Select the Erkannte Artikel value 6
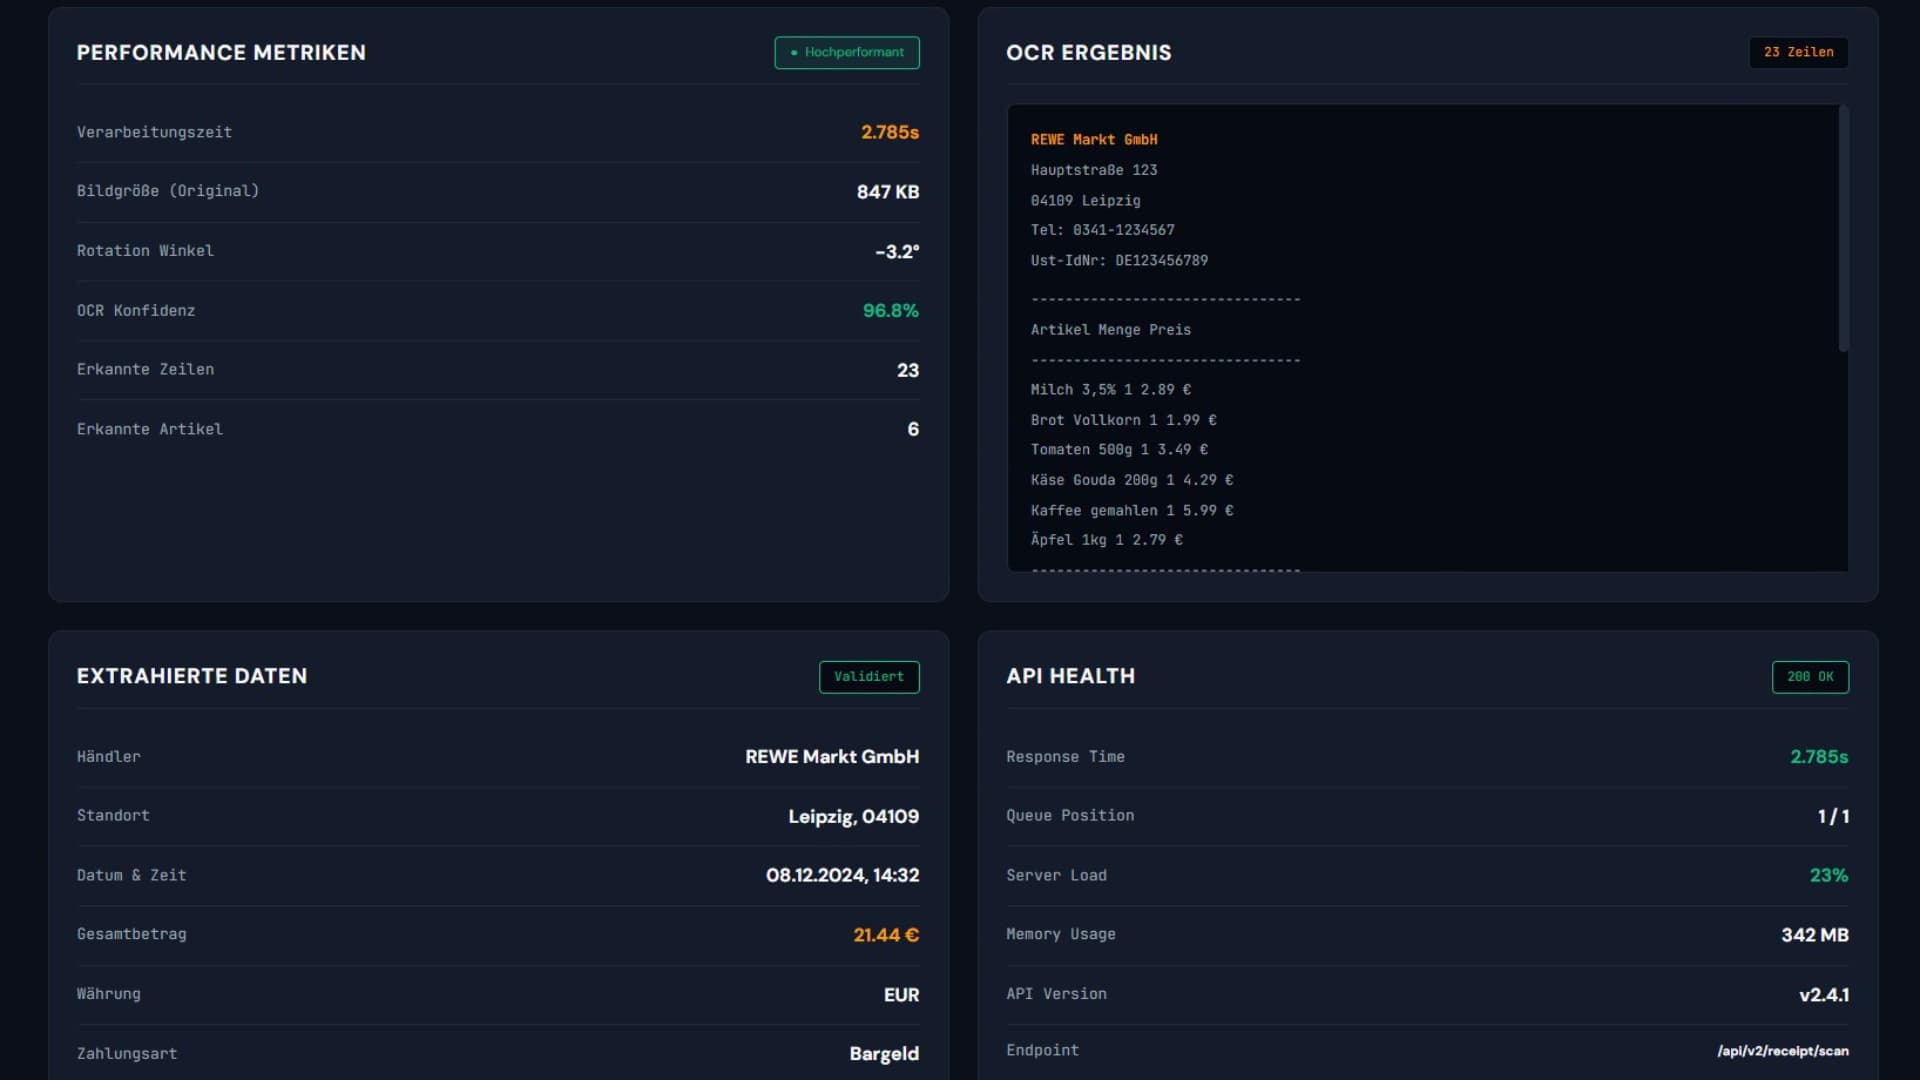 click(913, 429)
